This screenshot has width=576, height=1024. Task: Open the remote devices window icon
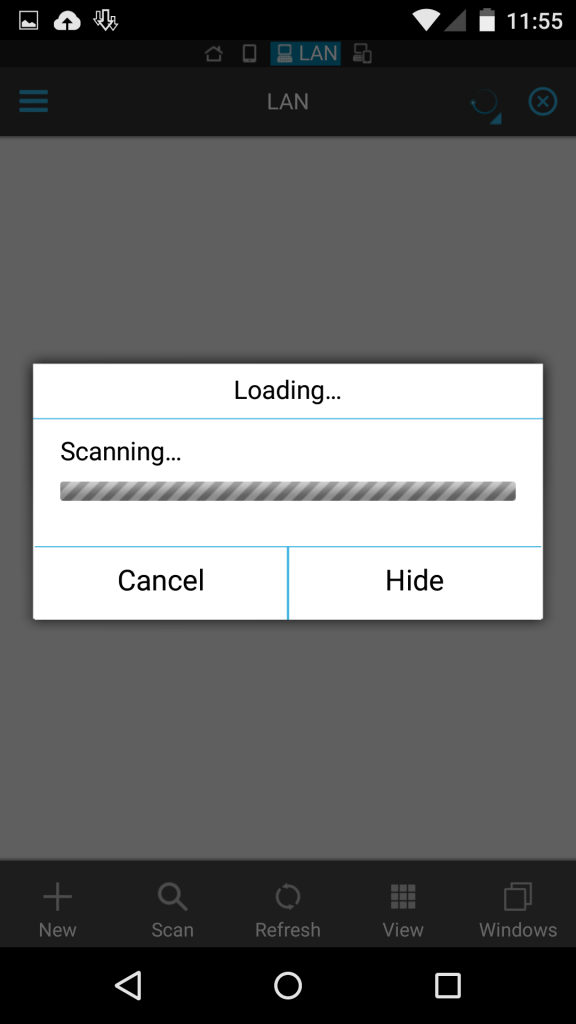pos(362,54)
